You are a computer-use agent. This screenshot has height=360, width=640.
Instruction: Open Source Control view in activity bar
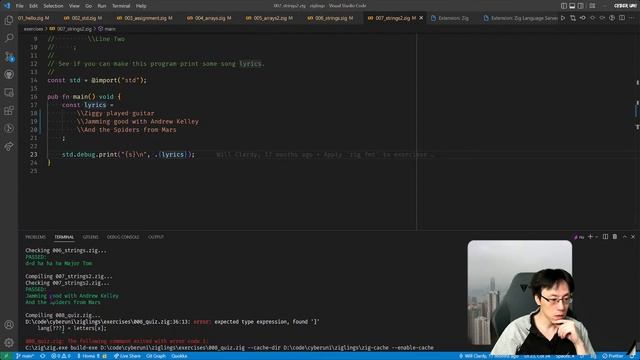coord(9,56)
